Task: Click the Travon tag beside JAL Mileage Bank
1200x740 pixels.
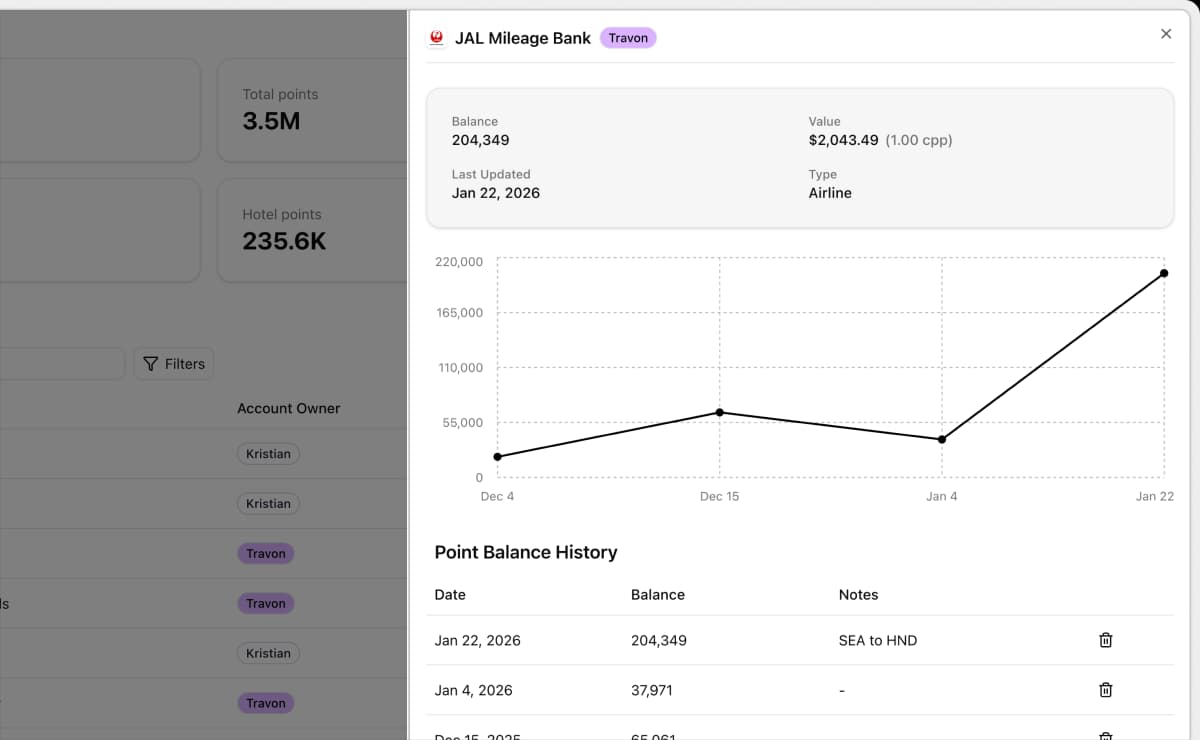Action: pyautogui.click(x=628, y=38)
